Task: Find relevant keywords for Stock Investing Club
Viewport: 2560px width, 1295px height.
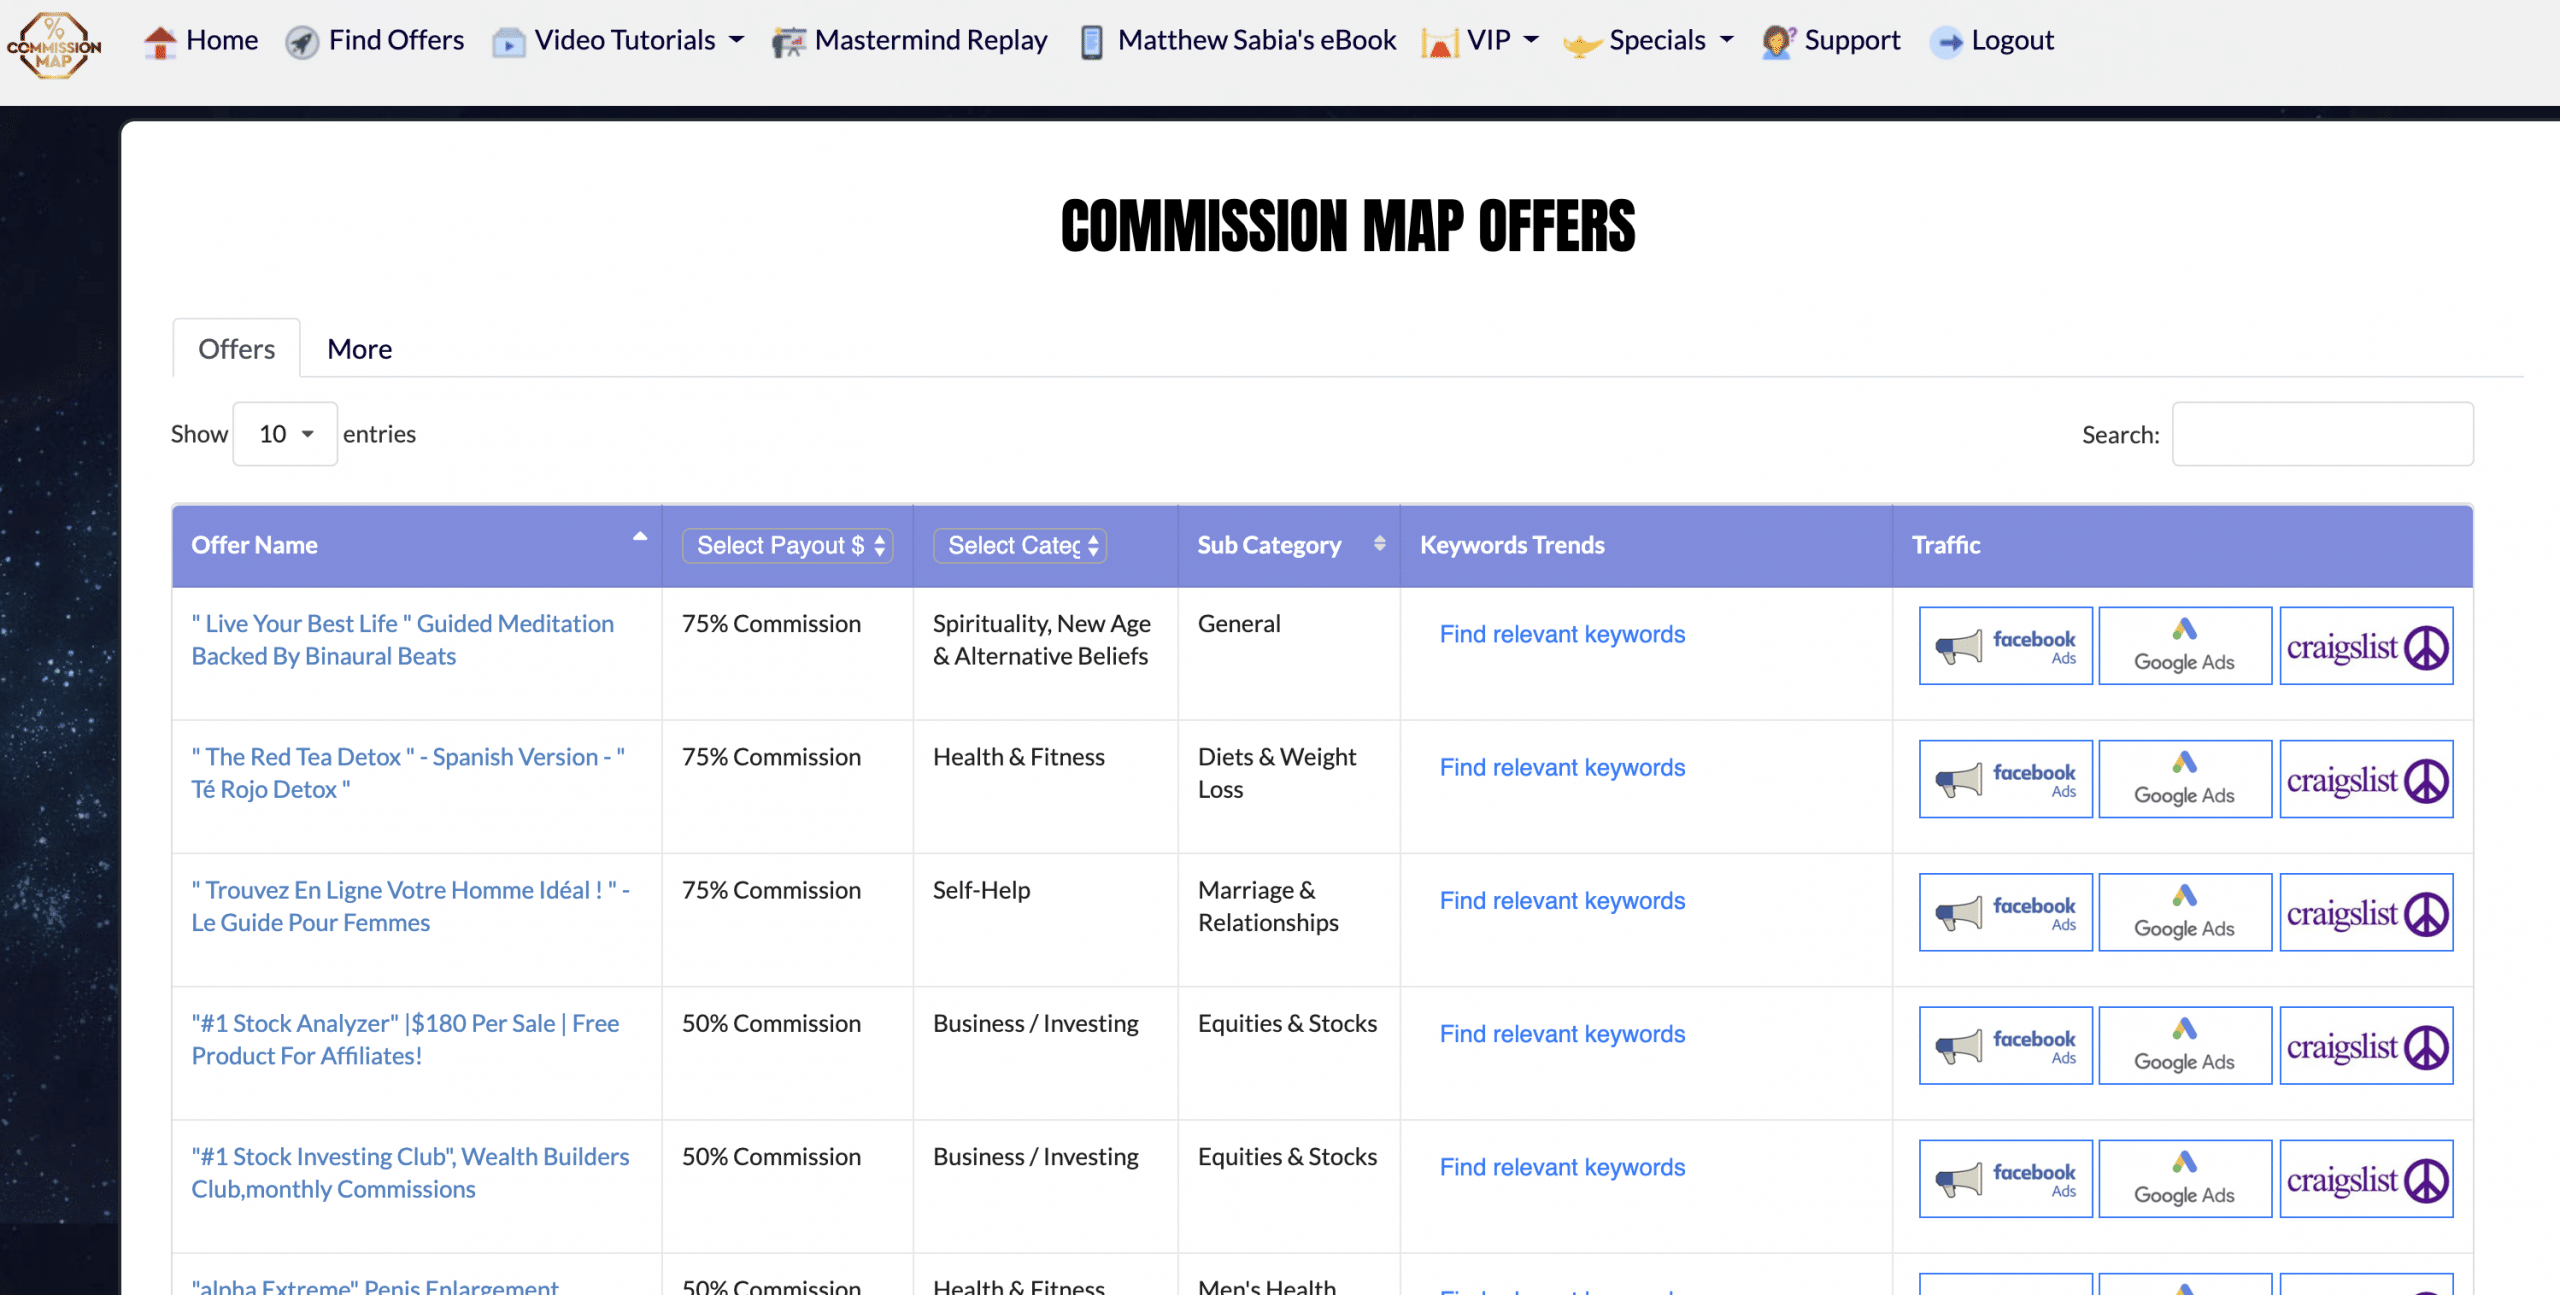Action: pyautogui.click(x=1562, y=1166)
